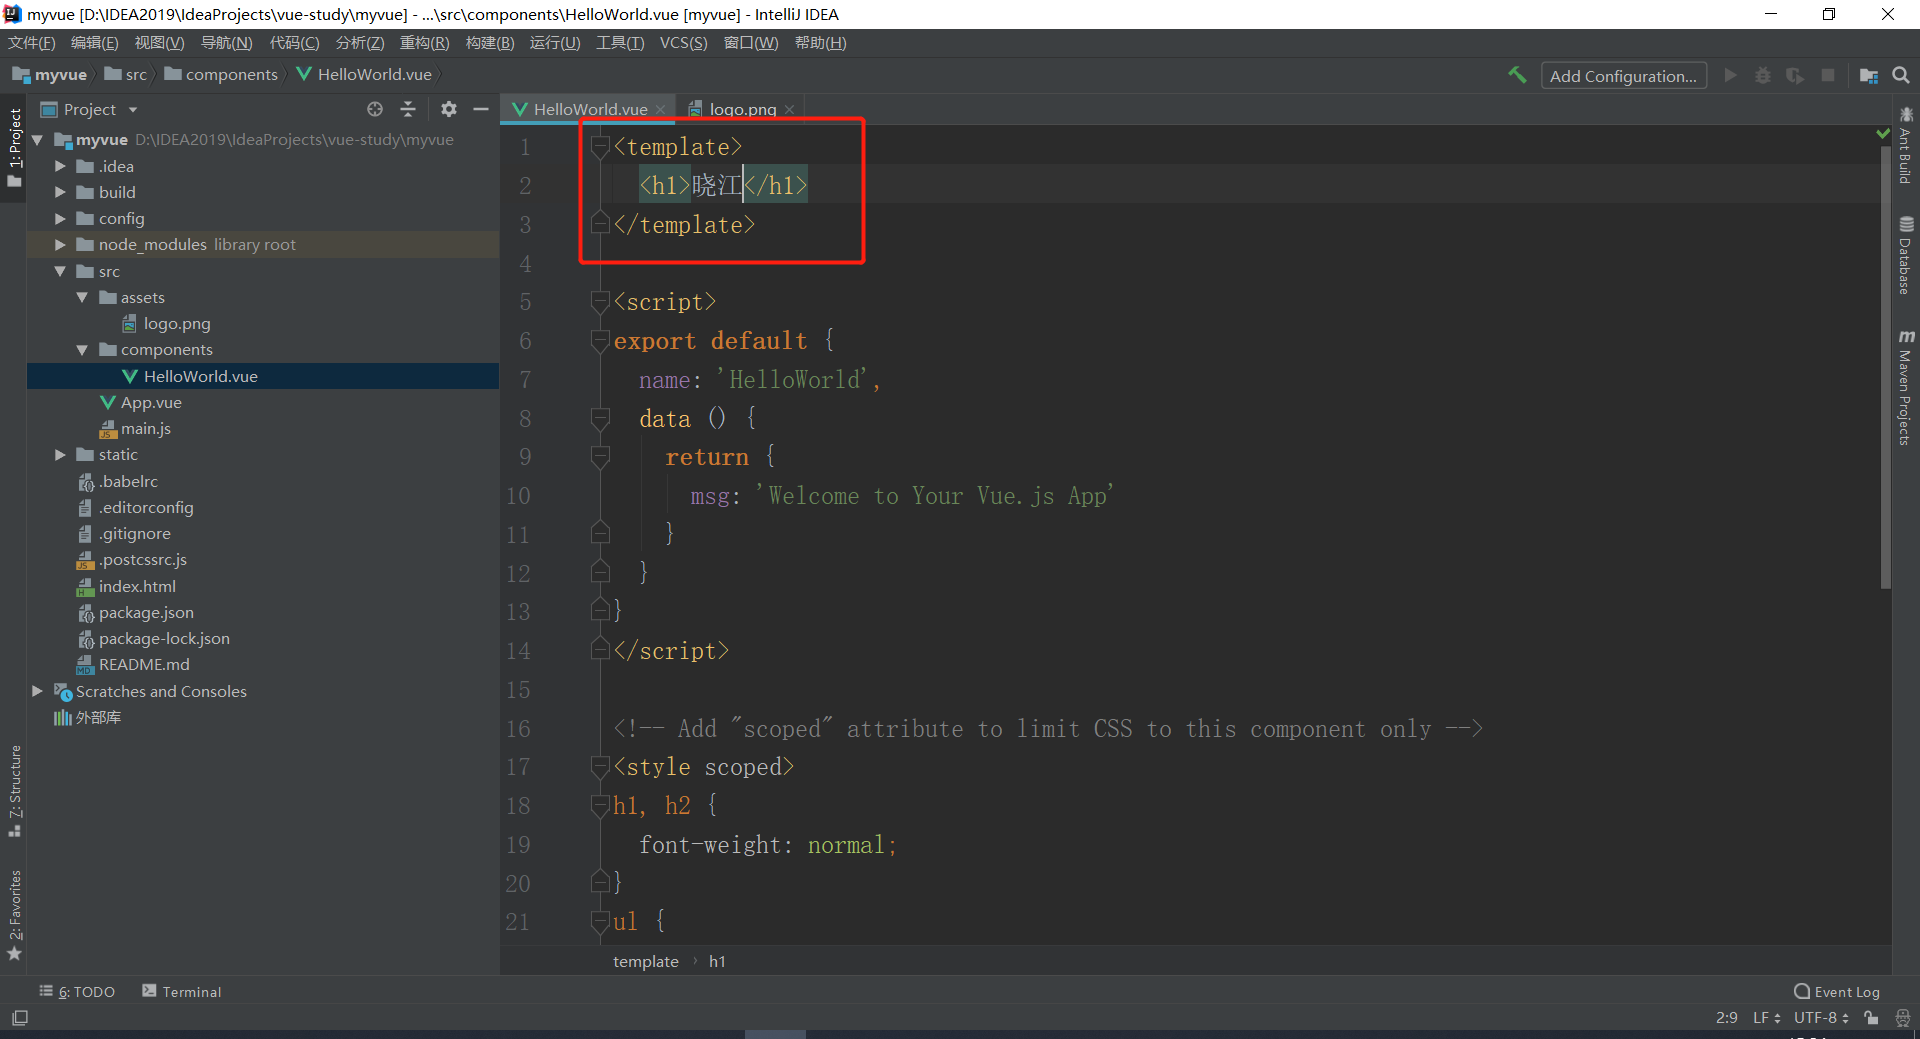Screen dimensions: 1920x1039
Task: Open the Terminal tool window
Action: coord(182,991)
